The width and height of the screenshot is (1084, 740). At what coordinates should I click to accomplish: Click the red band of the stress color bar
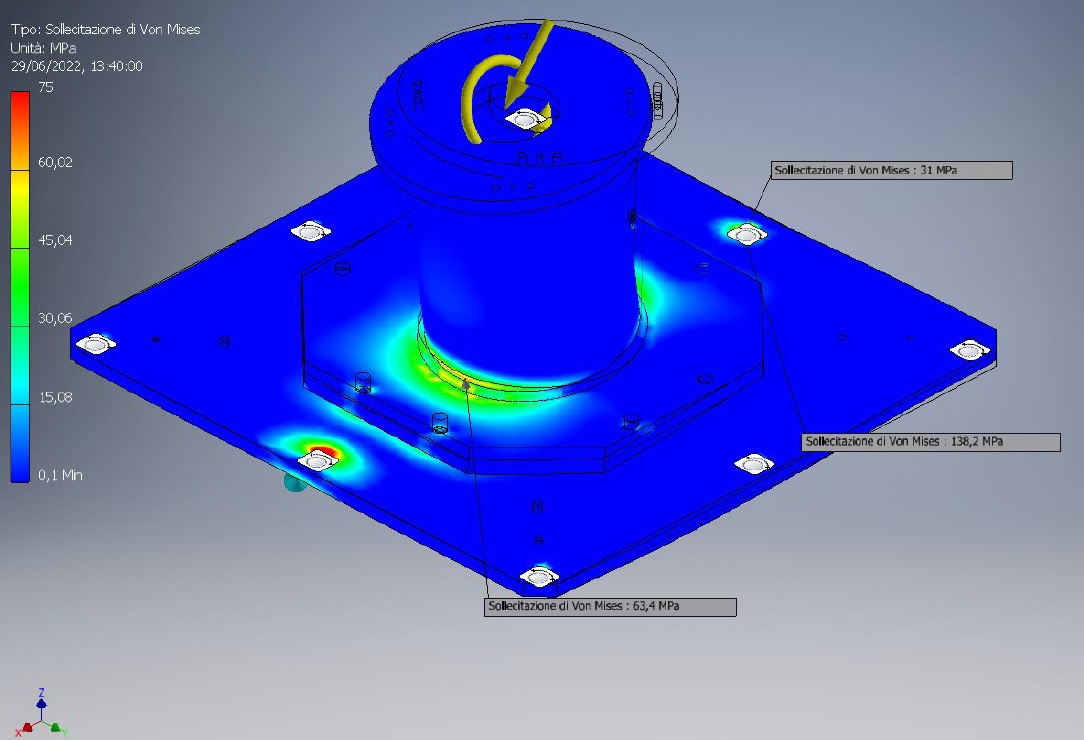pyautogui.click(x=20, y=104)
